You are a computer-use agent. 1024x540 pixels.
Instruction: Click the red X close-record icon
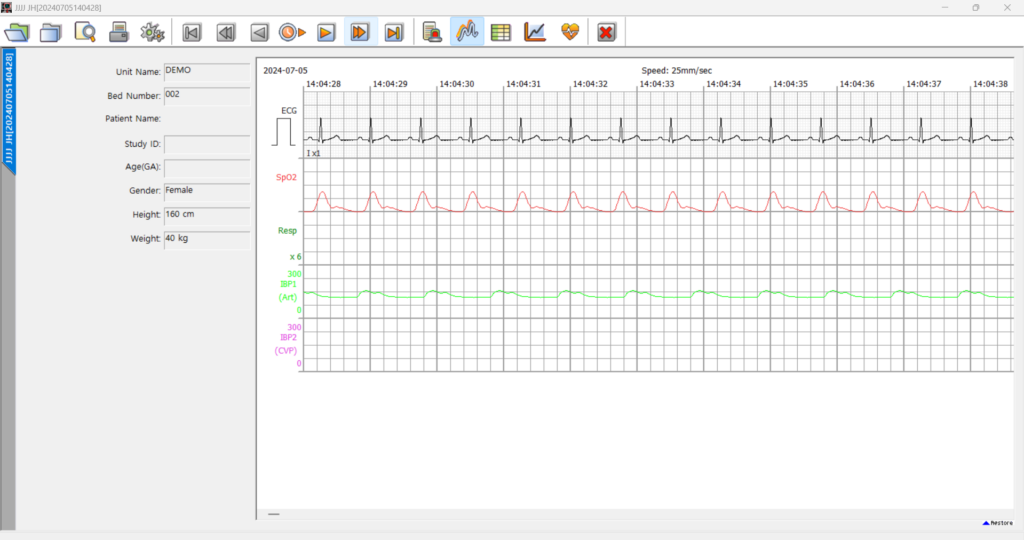[606, 32]
